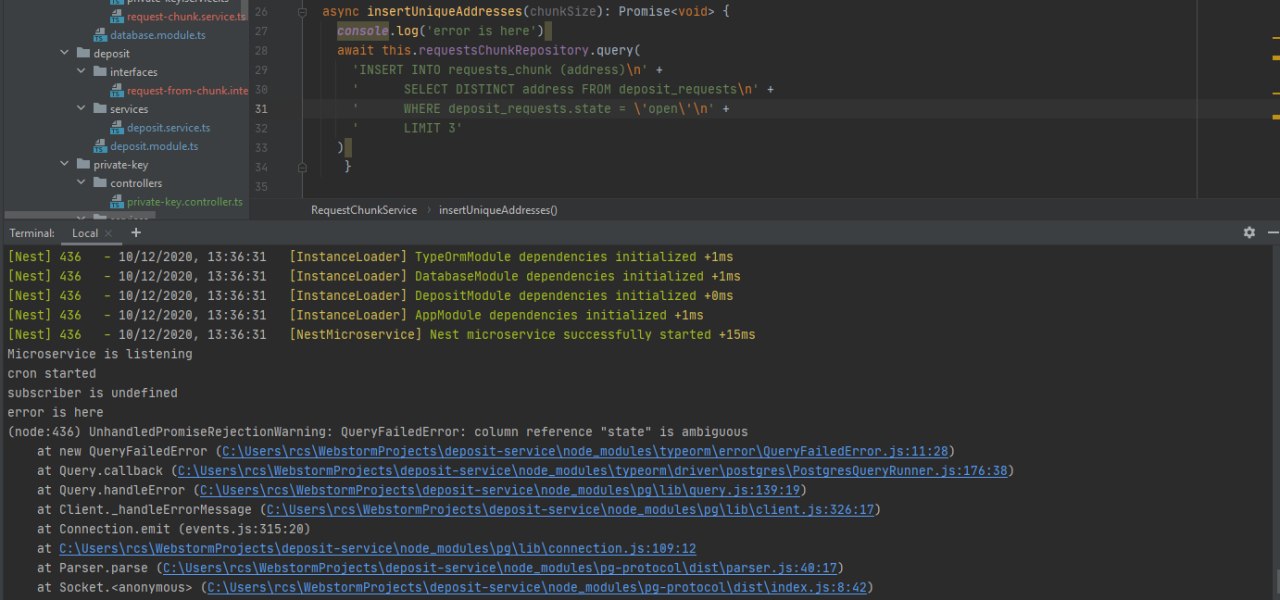Image resolution: width=1280 pixels, height=600 pixels.
Task: Click the database.module.ts file icon
Action: tap(100, 35)
